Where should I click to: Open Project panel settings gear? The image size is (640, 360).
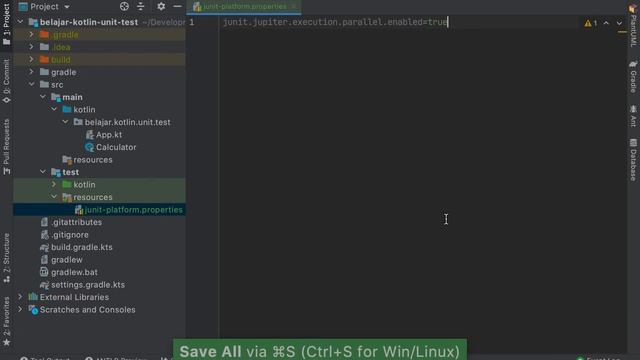tap(161, 7)
